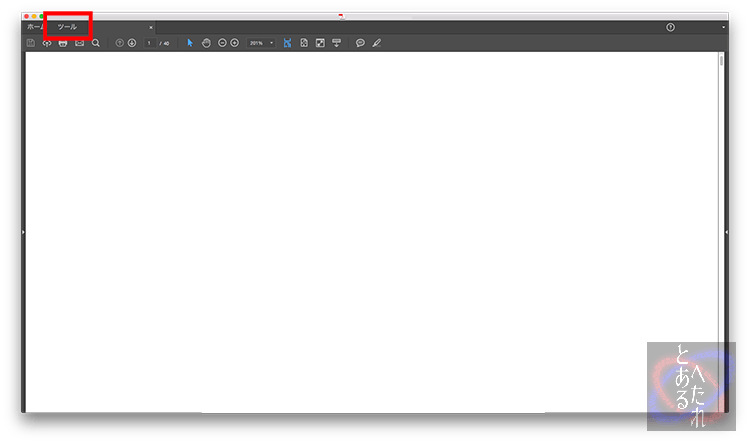750x443 pixels.
Task: Open help via question mark icon
Action: pyautogui.click(x=670, y=27)
